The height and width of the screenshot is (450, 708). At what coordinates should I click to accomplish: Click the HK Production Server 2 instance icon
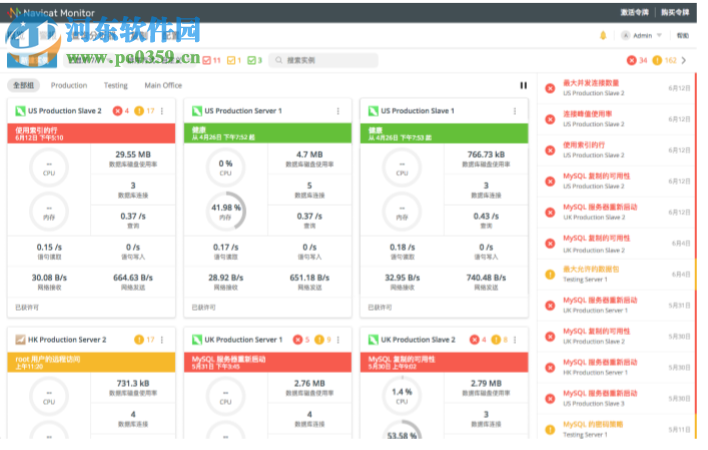(x=20, y=340)
